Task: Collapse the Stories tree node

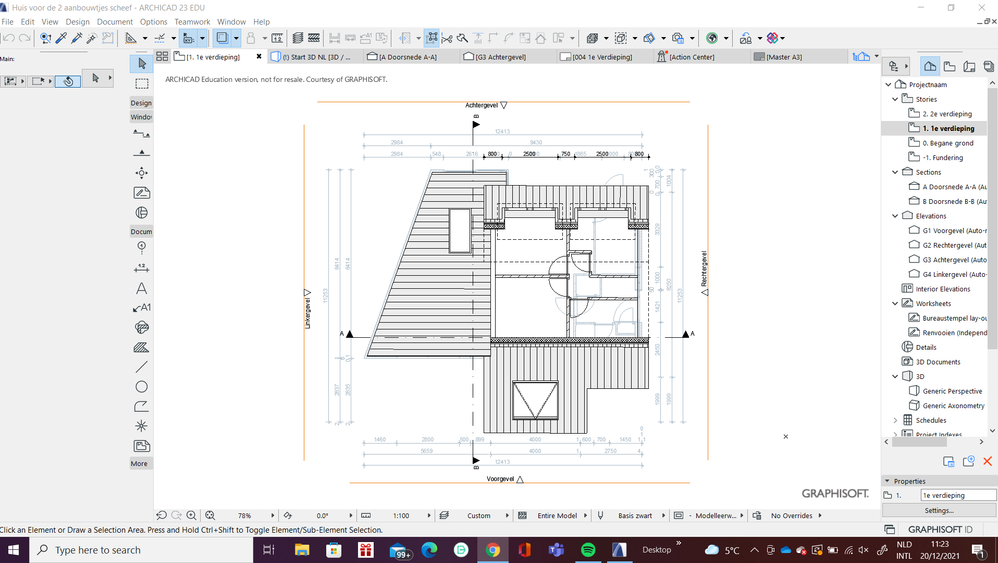Action: pyautogui.click(x=895, y=99)
